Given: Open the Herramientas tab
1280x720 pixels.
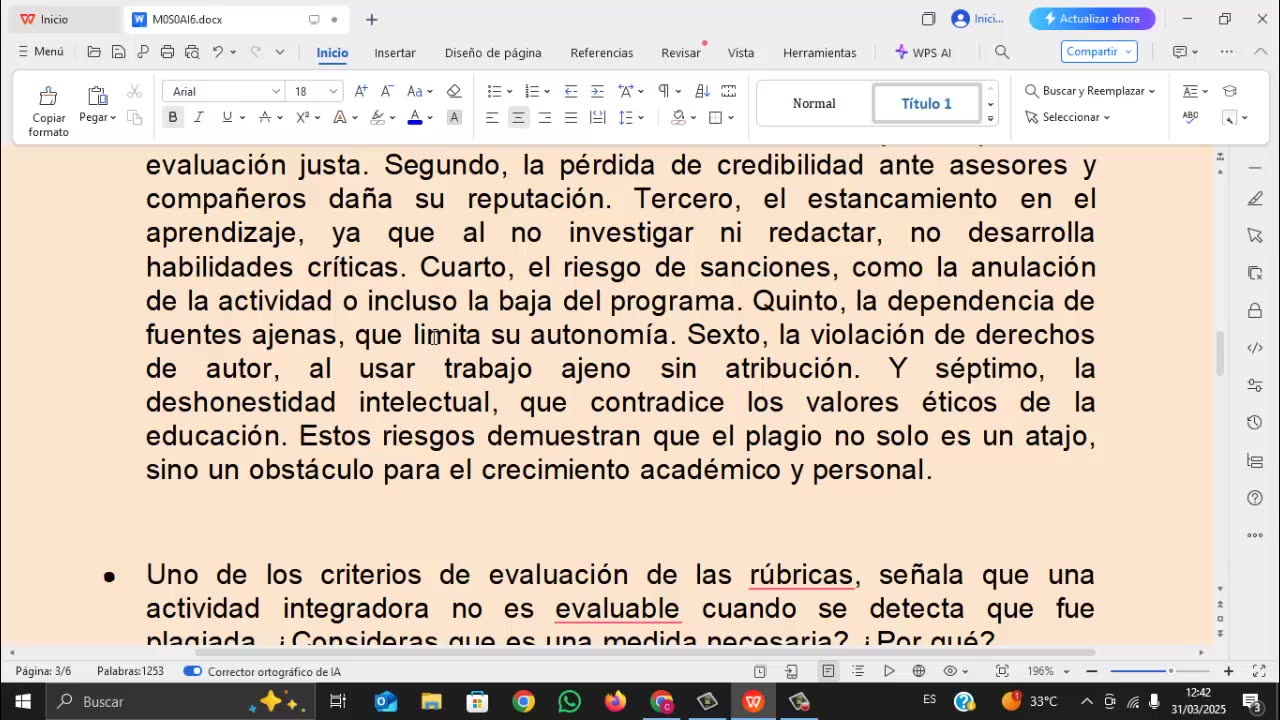Looking at the screenshot, I should pos(820,52).
